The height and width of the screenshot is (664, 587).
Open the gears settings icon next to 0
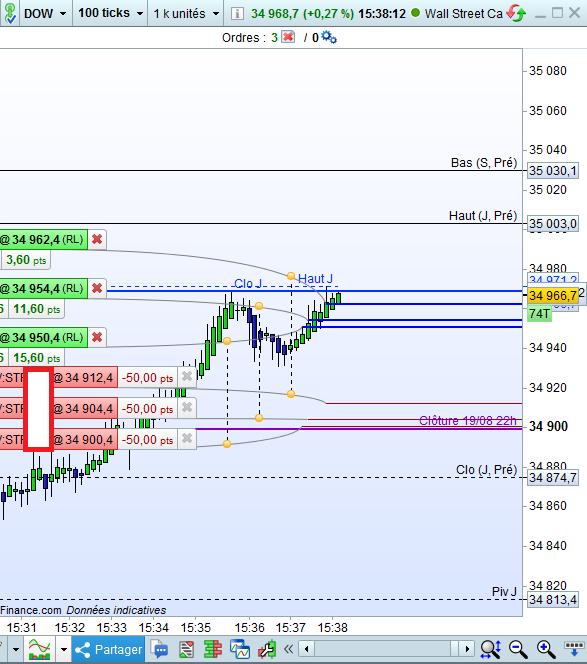pyautogui.click(x=329, y=37)
